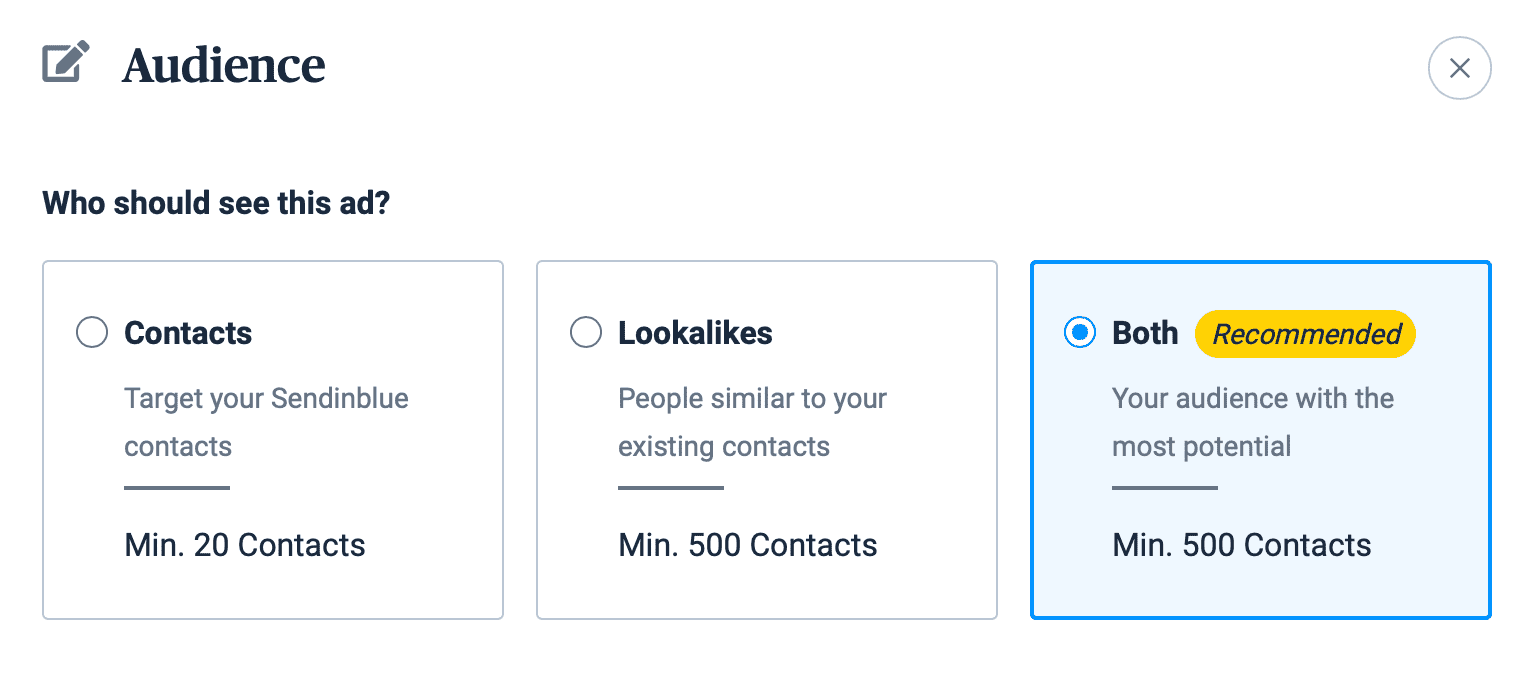The image size is (1536, 674).
Task: Click the Contacts audience card
Action: pyautogui.click(x=272, y=440)
